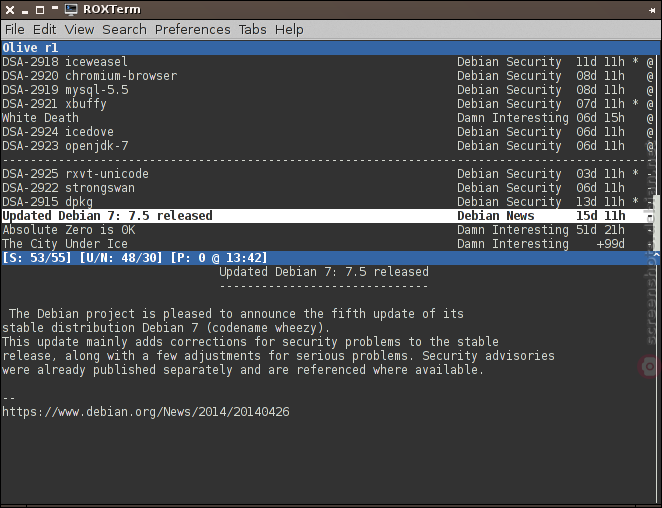This screenshot has height=508, width=662.
Task: Click the 15d 11h age in highlighted row
Action: click(x=600, y=215)
